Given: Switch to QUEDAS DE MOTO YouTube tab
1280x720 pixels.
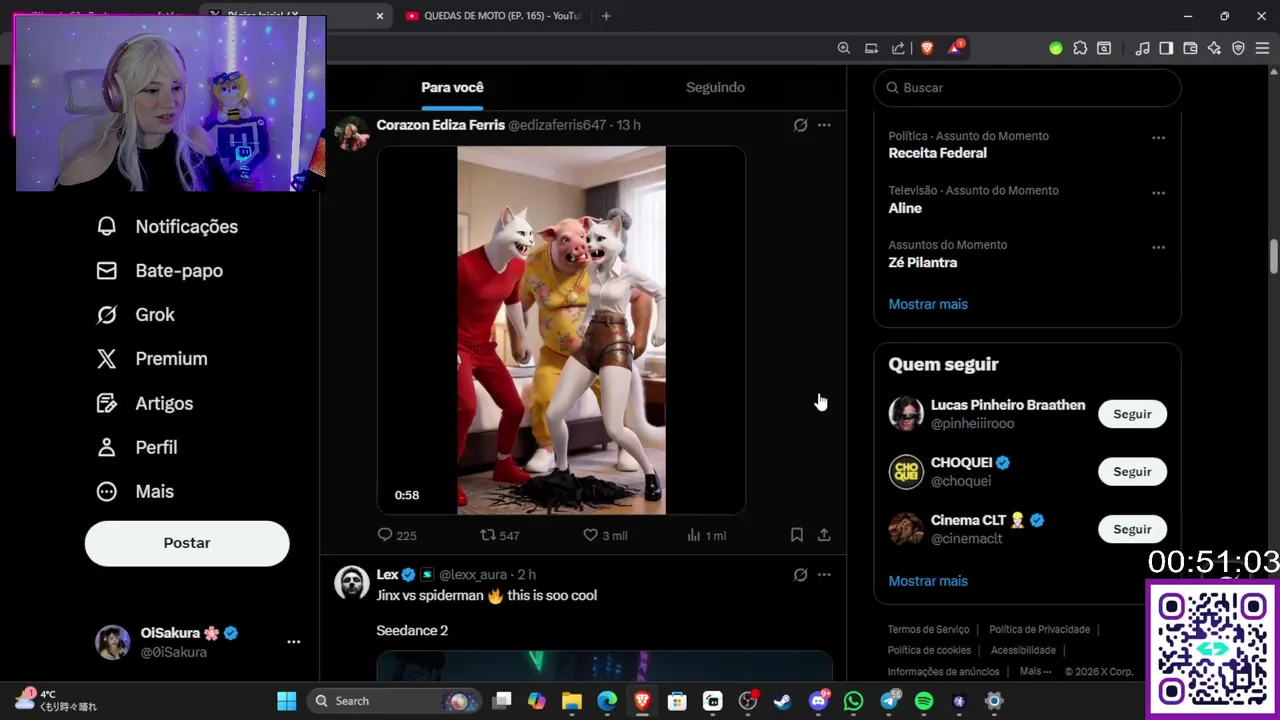Looking at the screenshot, I should (493, 16).
